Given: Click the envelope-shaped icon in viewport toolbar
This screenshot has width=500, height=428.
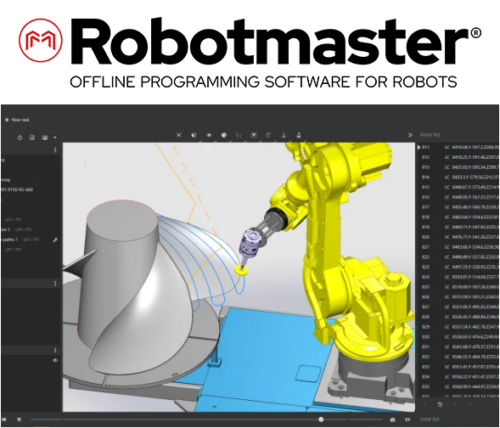Looking at the screenshot, I should (x=254, y=135).
